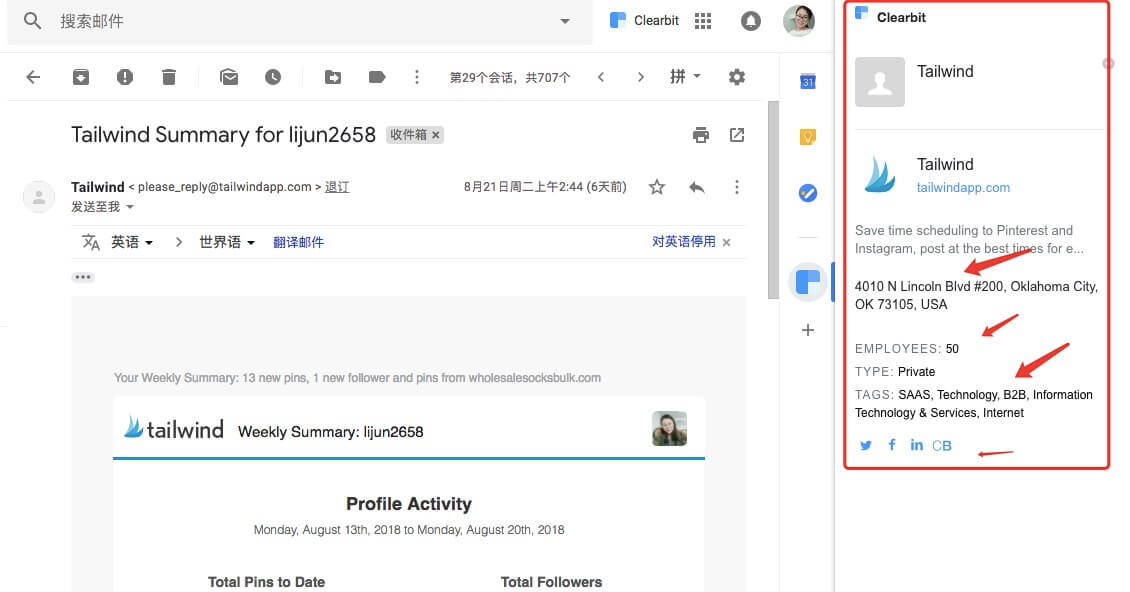Click the Tailwind contact avatar in Clearbit

[x=879, y=82]
